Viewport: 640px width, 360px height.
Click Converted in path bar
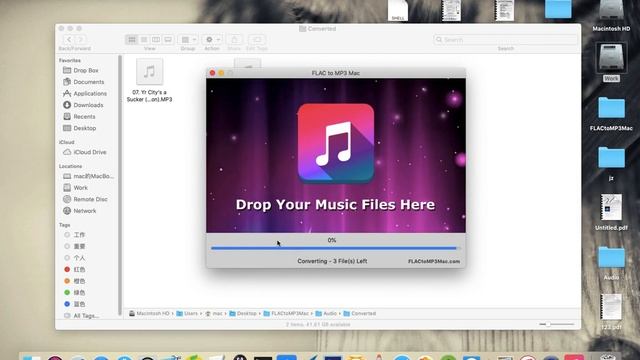pyautogui.click(x=360, y=313)
